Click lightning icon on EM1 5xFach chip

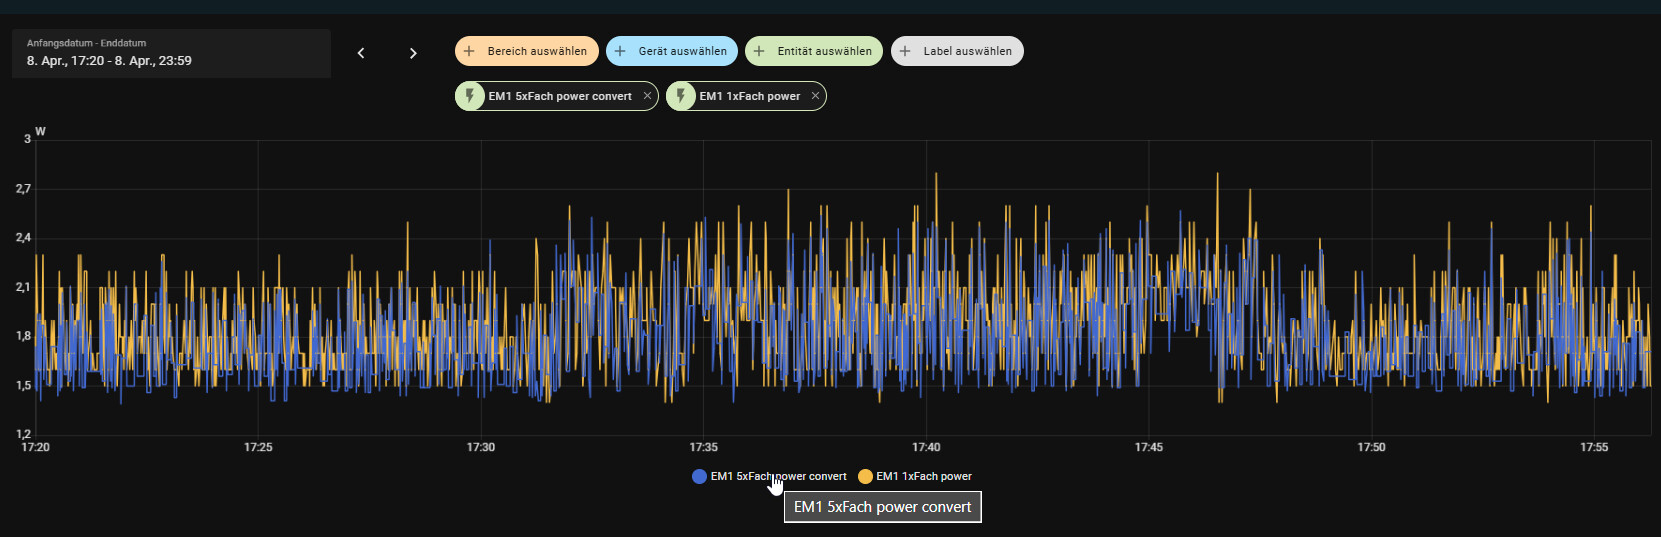pos(470,96)
